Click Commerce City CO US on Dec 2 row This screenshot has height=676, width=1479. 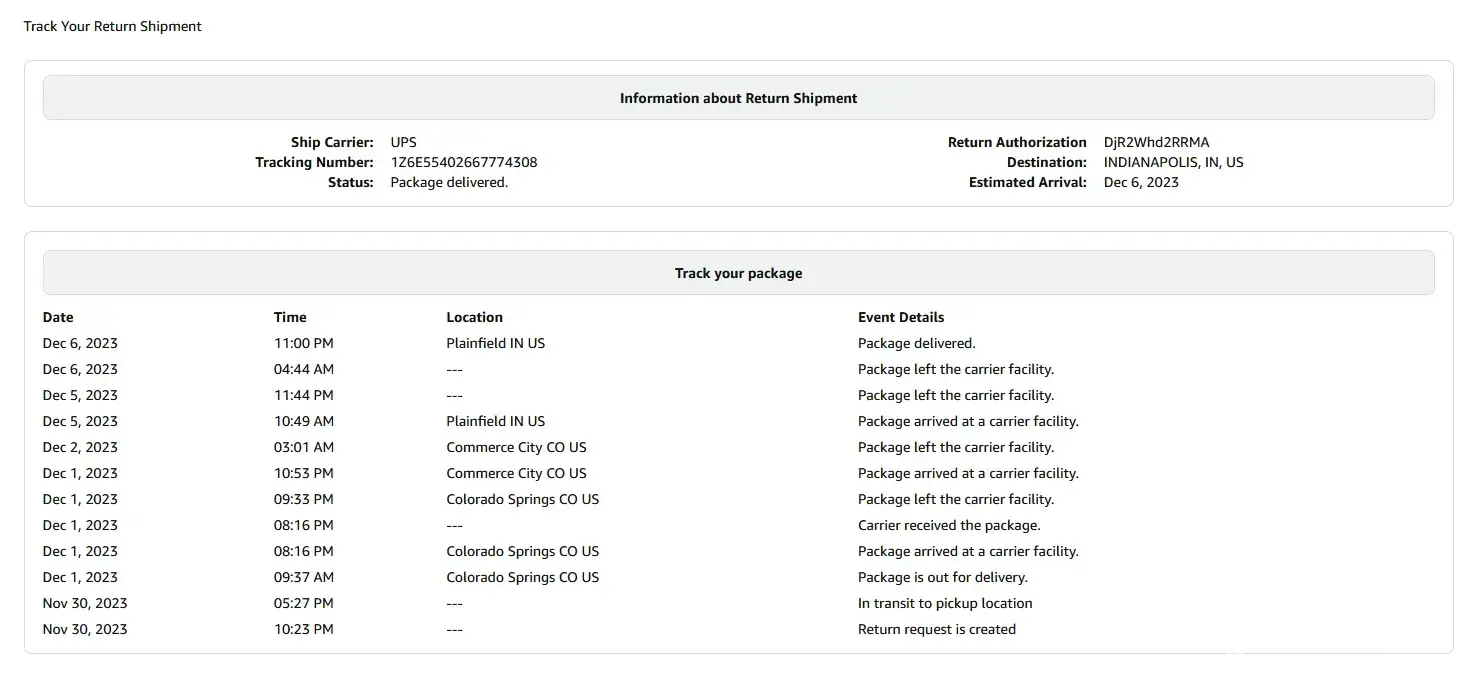click(516, 447)
